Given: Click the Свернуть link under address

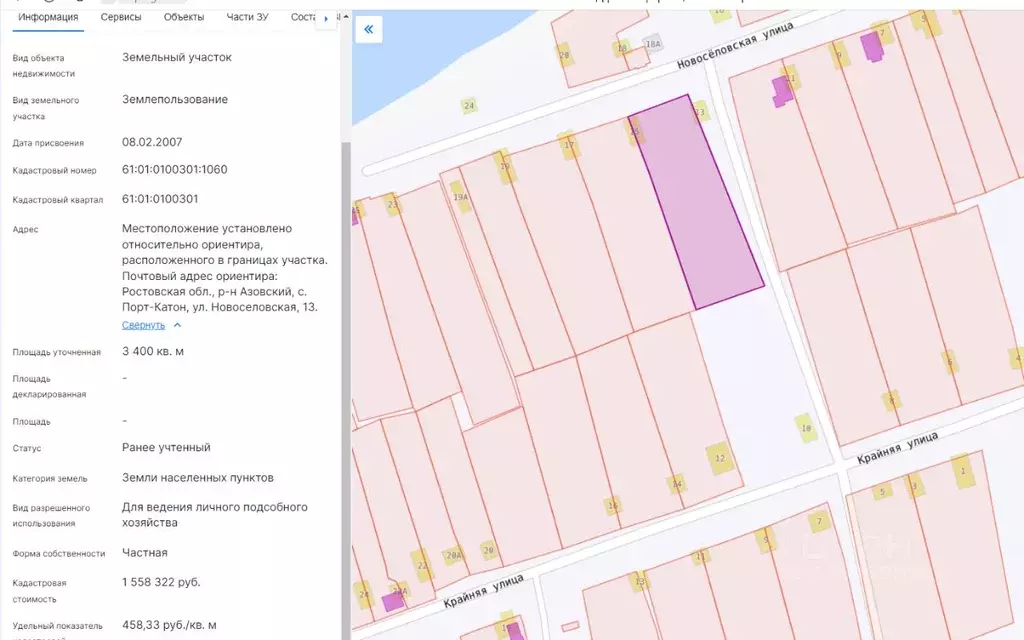Looking at the screenshot, I should coord(143,325).
